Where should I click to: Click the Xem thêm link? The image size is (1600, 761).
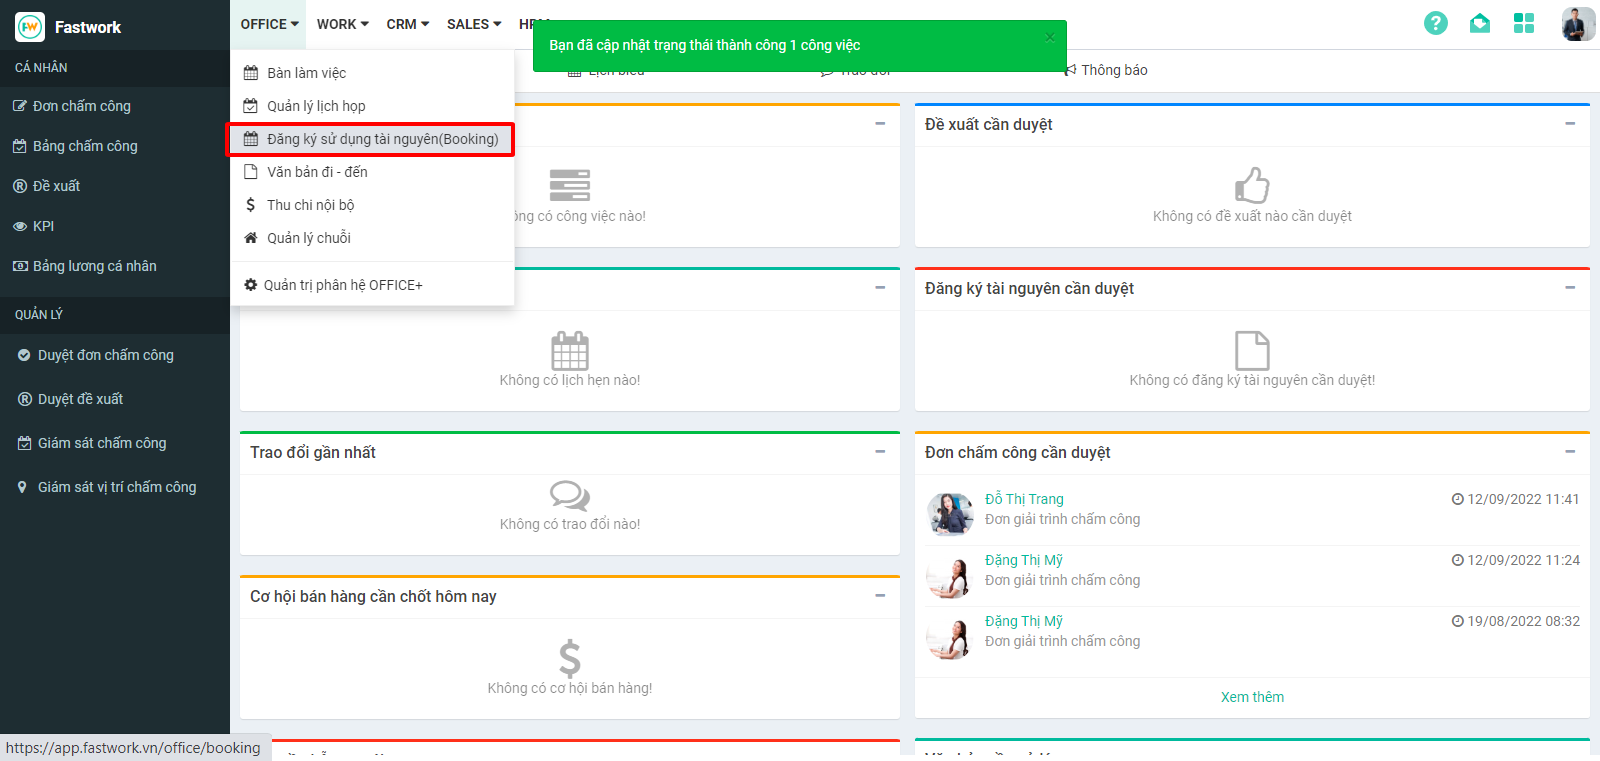(x=1252, y=697)
